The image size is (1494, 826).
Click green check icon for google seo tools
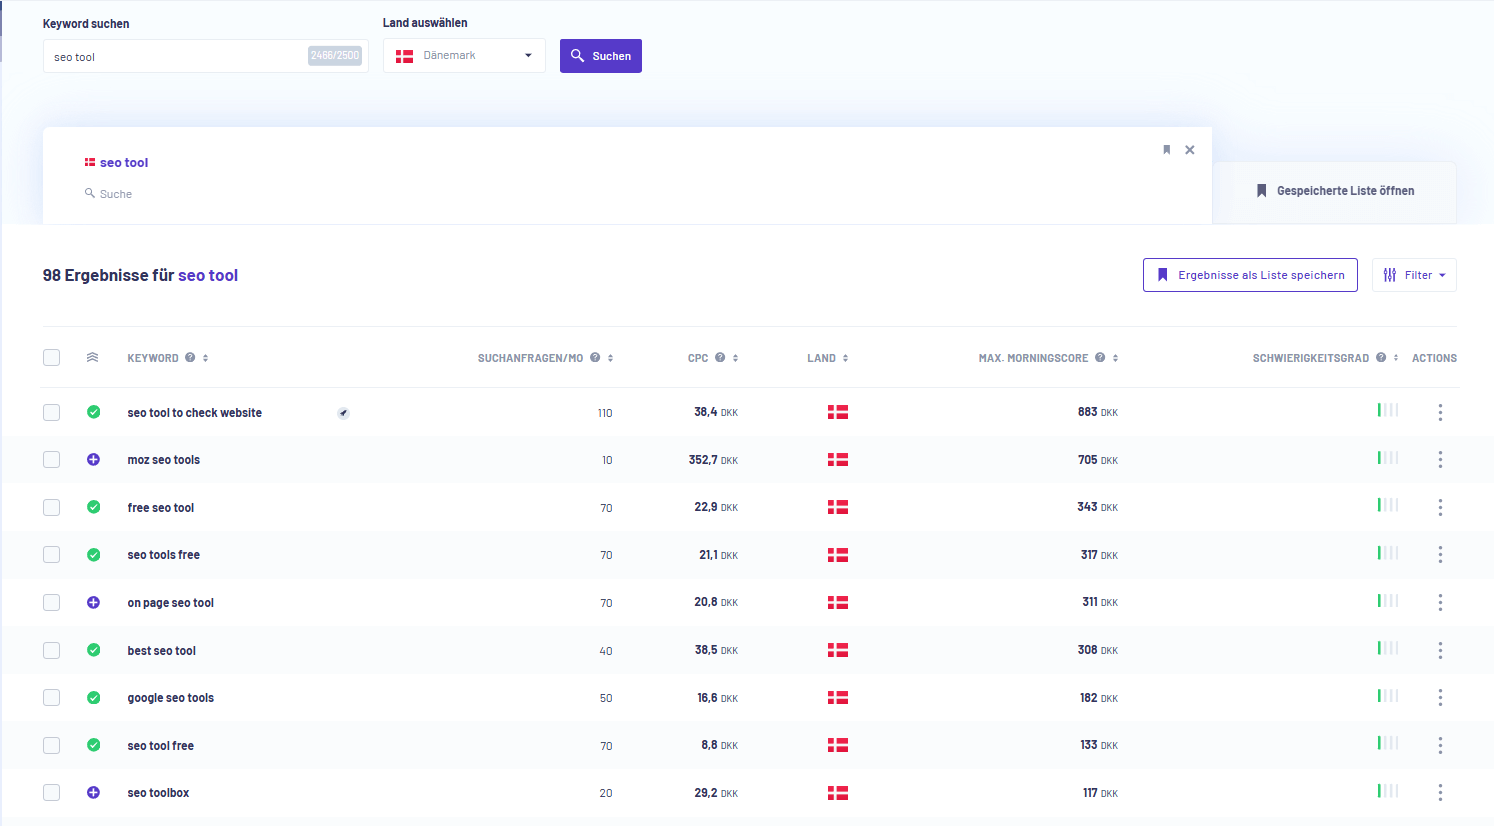click(x=93, y=697)
